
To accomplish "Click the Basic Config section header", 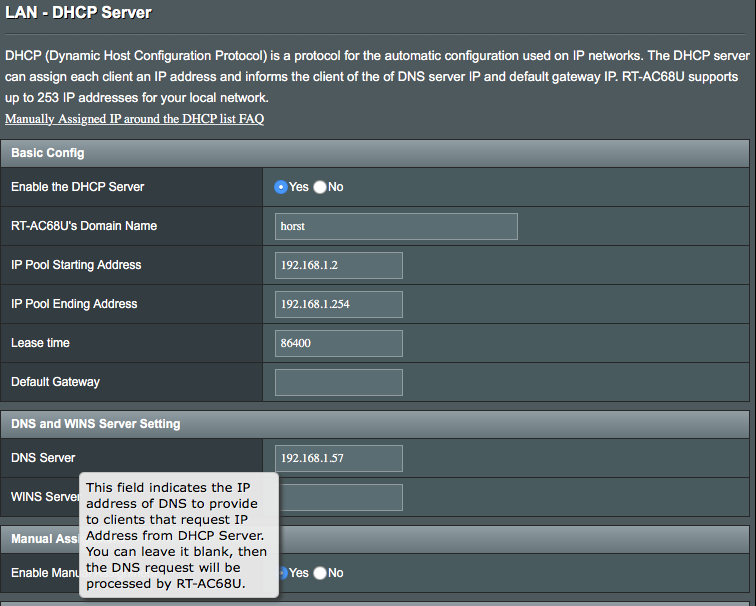I will pos(48,153).
